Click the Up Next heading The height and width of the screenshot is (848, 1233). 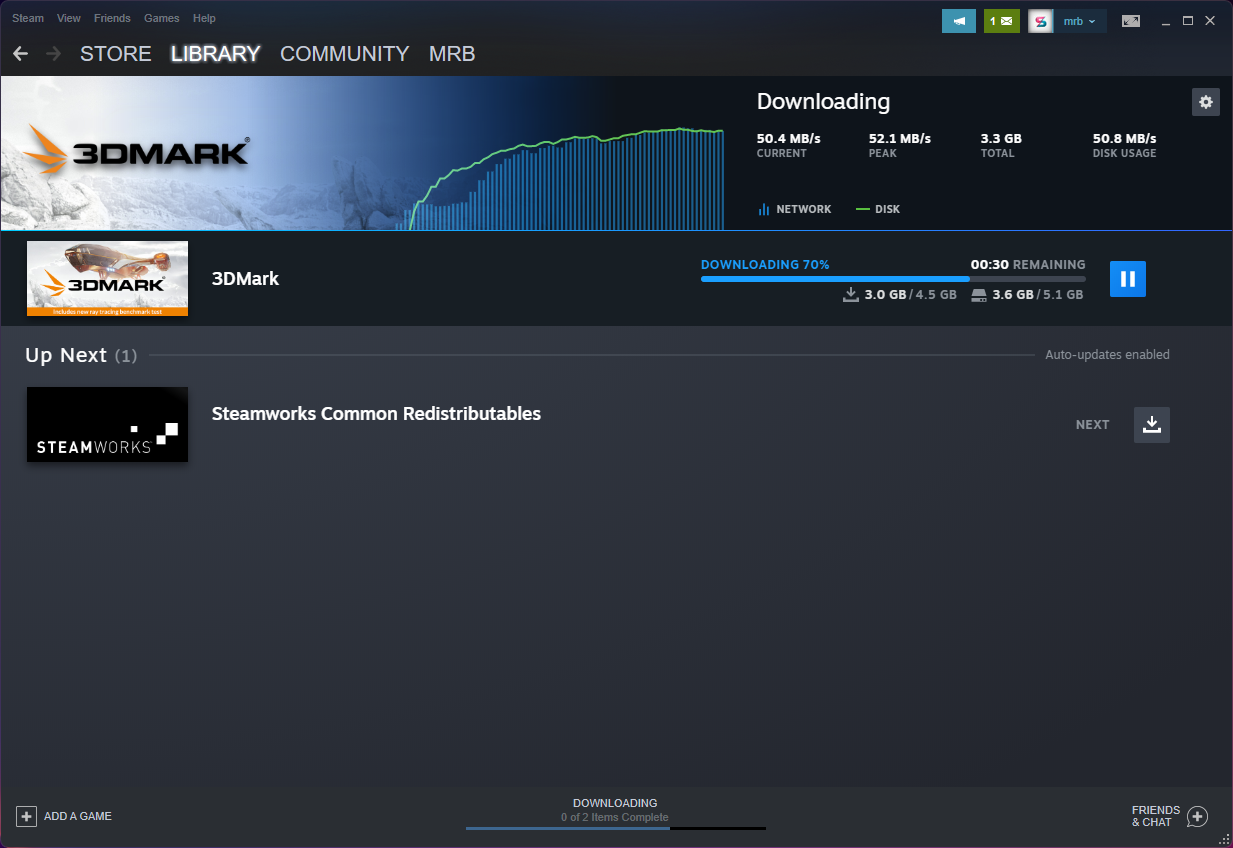(x=66, y=355)
